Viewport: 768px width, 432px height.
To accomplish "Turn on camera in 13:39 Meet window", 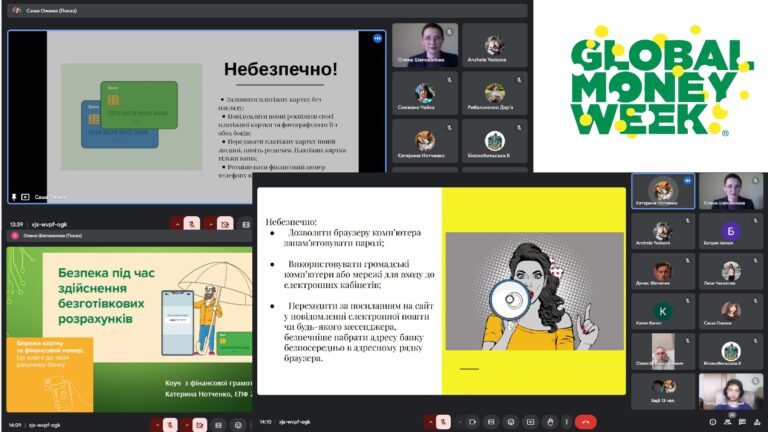I will [x=225, y=224].
